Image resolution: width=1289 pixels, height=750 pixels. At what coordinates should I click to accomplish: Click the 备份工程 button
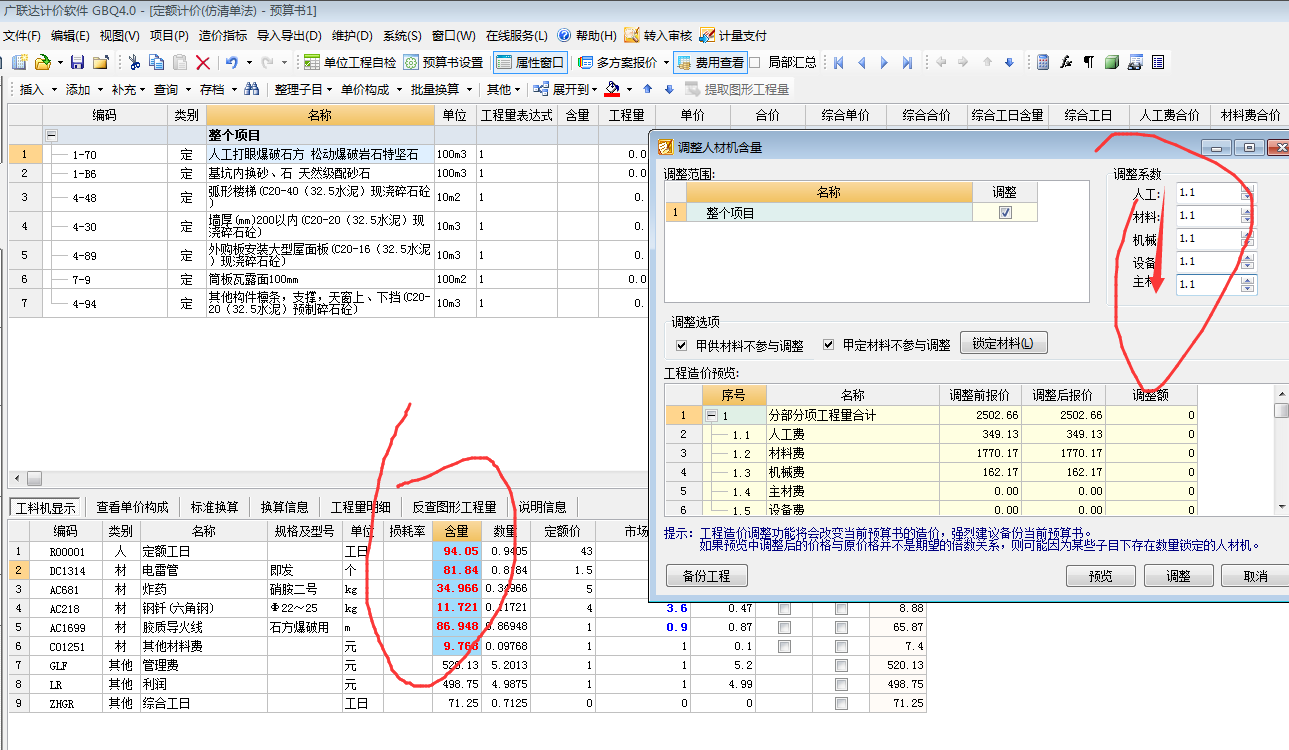tap(706, 576)
